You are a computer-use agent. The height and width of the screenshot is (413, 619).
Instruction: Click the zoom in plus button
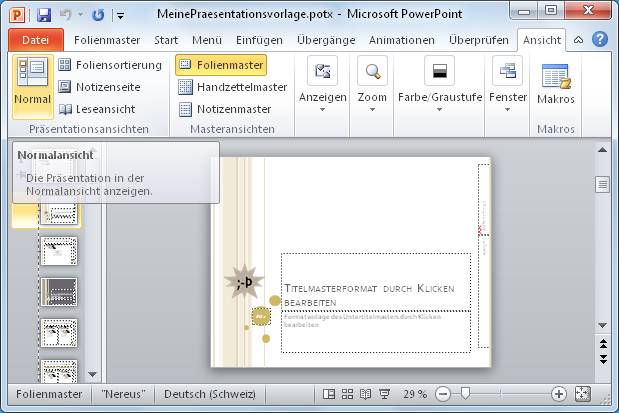tap(559, 394)
